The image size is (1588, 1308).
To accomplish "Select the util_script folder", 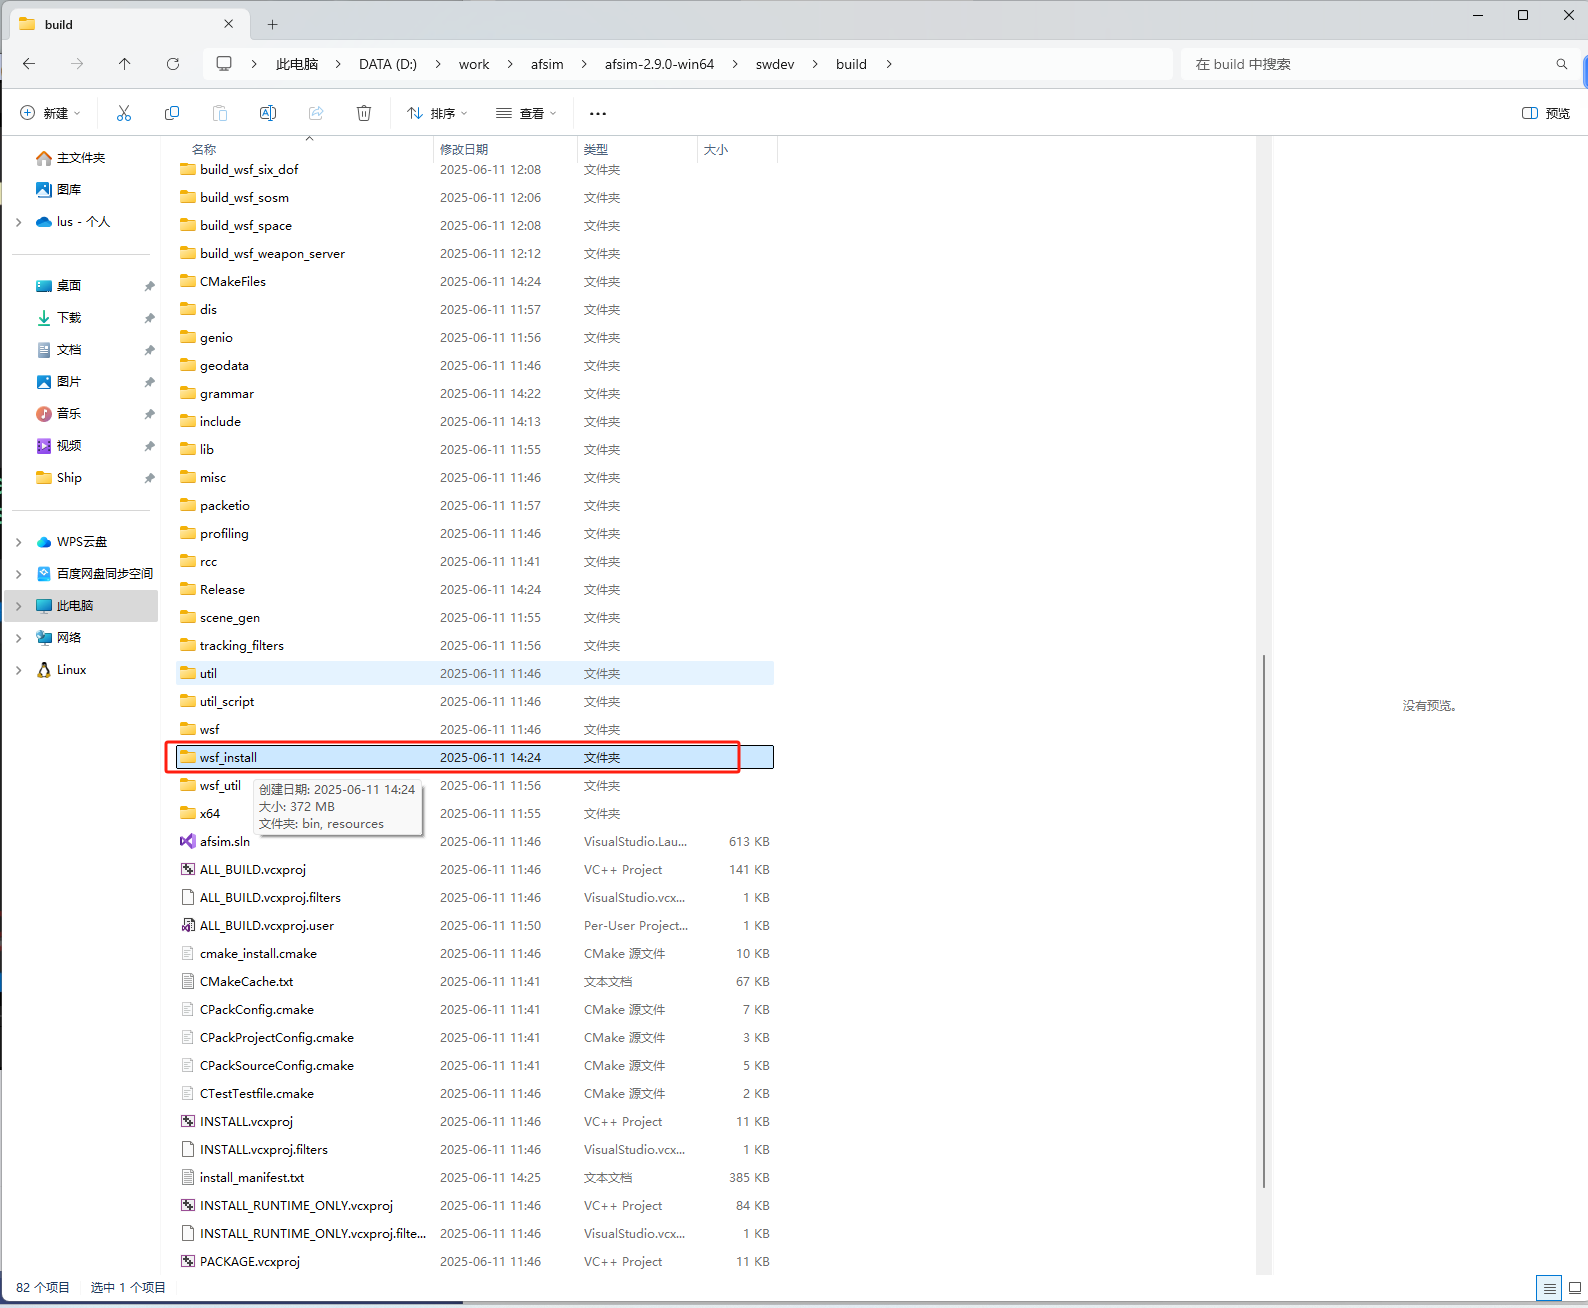I will click(x=475, y=701).
